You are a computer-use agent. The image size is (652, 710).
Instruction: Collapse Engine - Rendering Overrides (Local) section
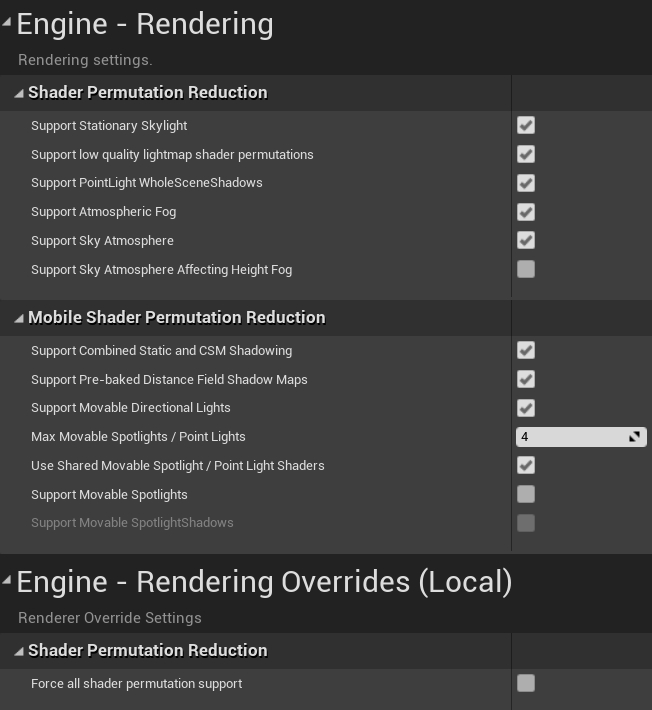pos(6,580)
